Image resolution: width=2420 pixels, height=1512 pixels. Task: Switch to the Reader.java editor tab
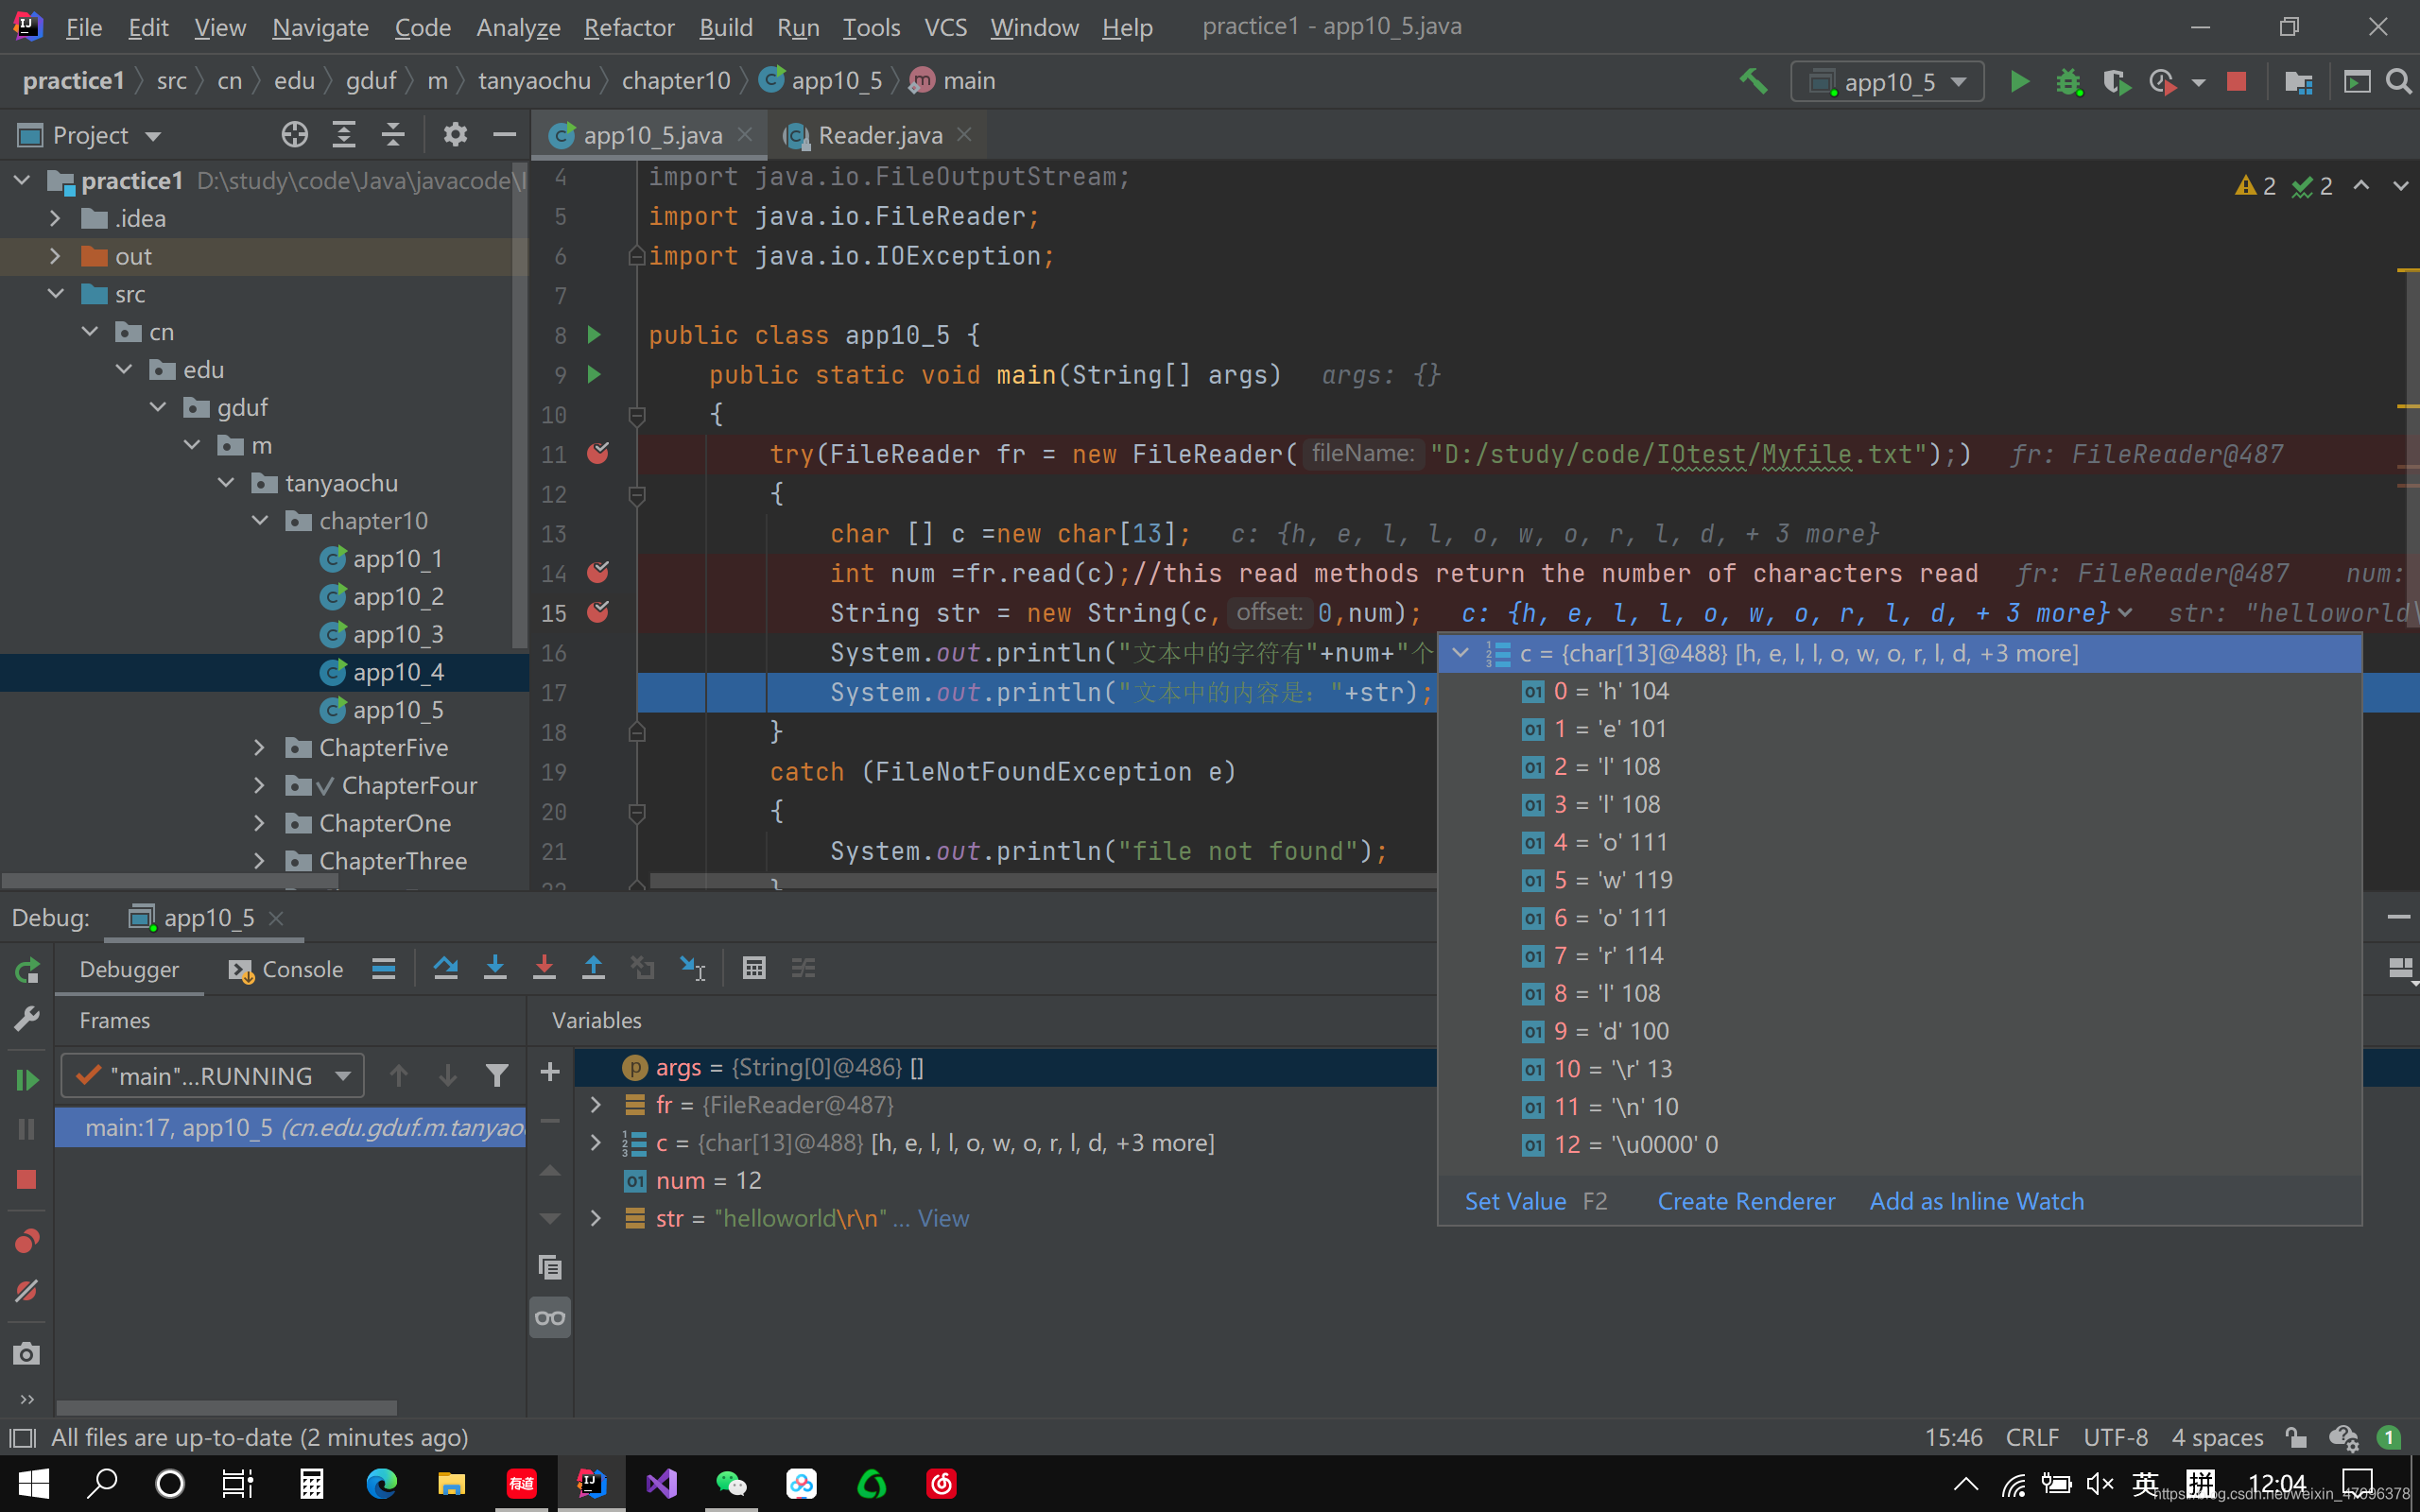879,135
